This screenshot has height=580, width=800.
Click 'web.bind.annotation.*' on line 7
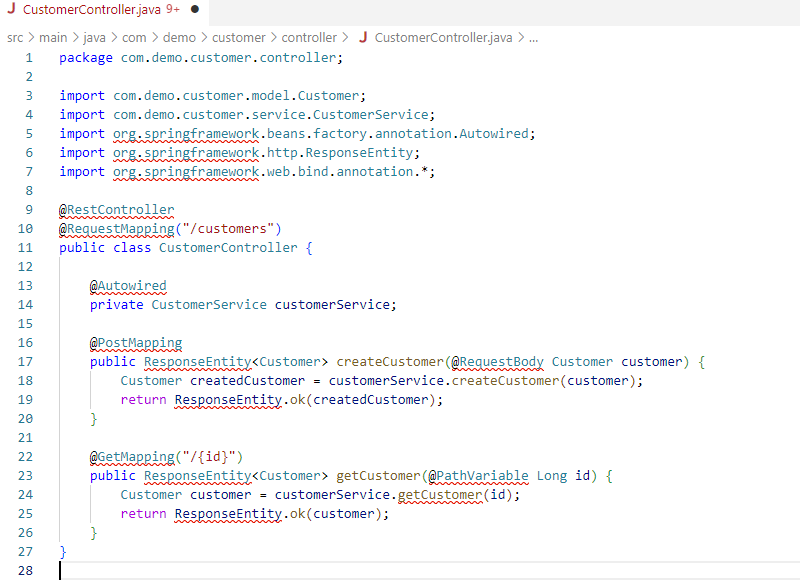tap(347, 172)
